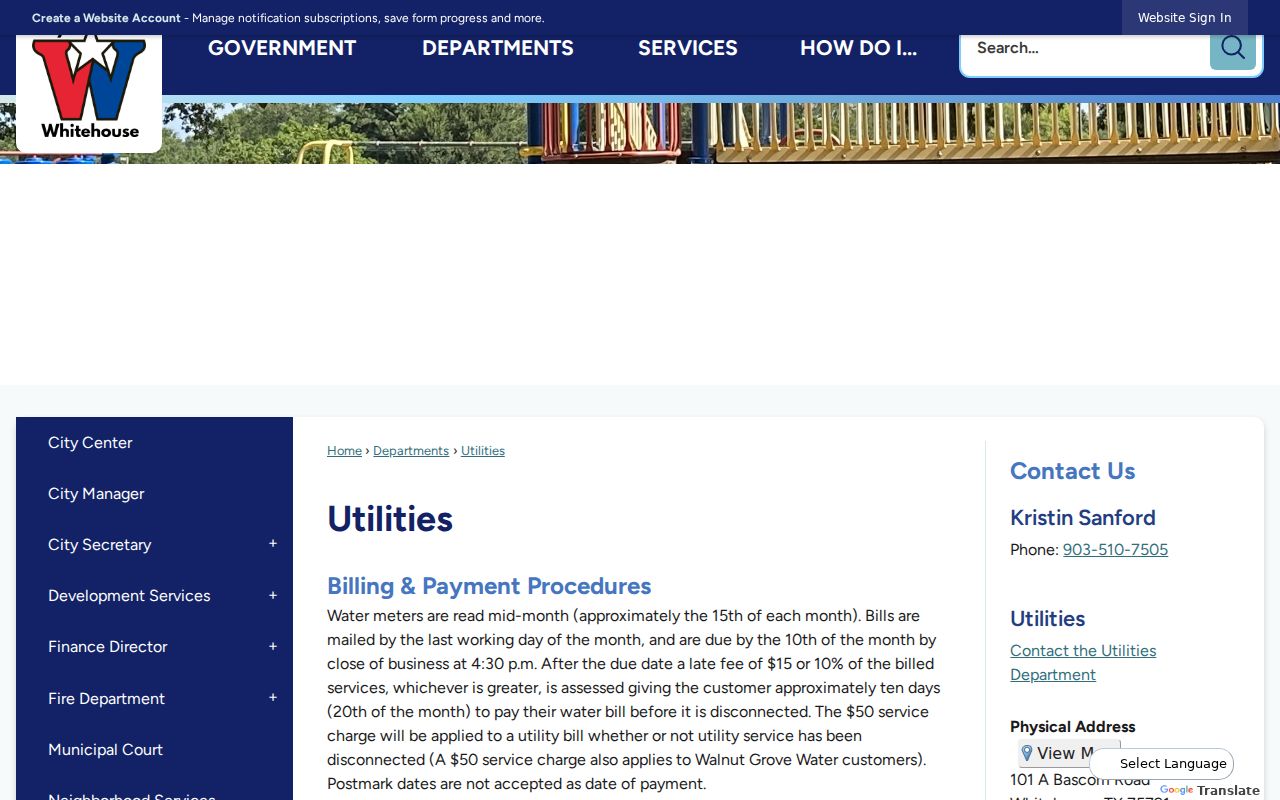Open Fire Department page

point(106,699)
